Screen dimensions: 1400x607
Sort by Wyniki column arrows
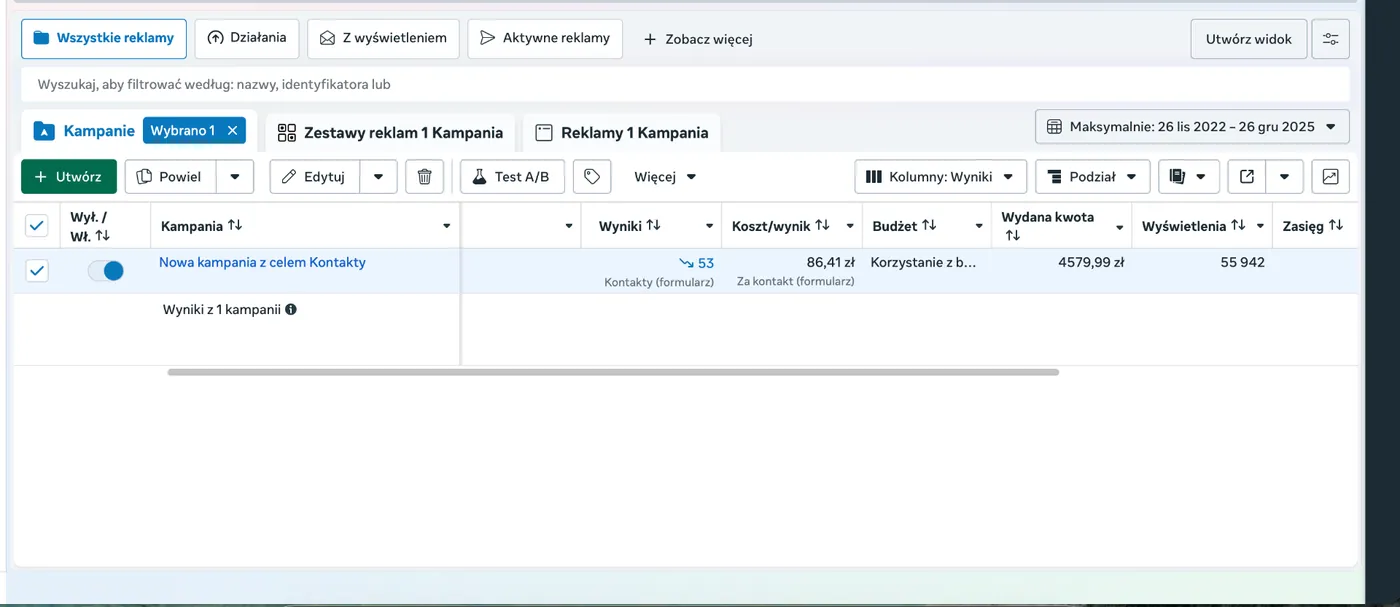pyautogui.click(x=653, y=225)
